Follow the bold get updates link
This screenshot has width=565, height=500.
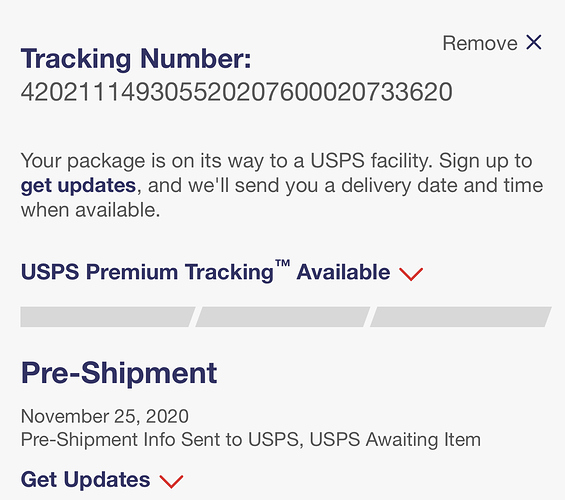click(x=78, y=186)
